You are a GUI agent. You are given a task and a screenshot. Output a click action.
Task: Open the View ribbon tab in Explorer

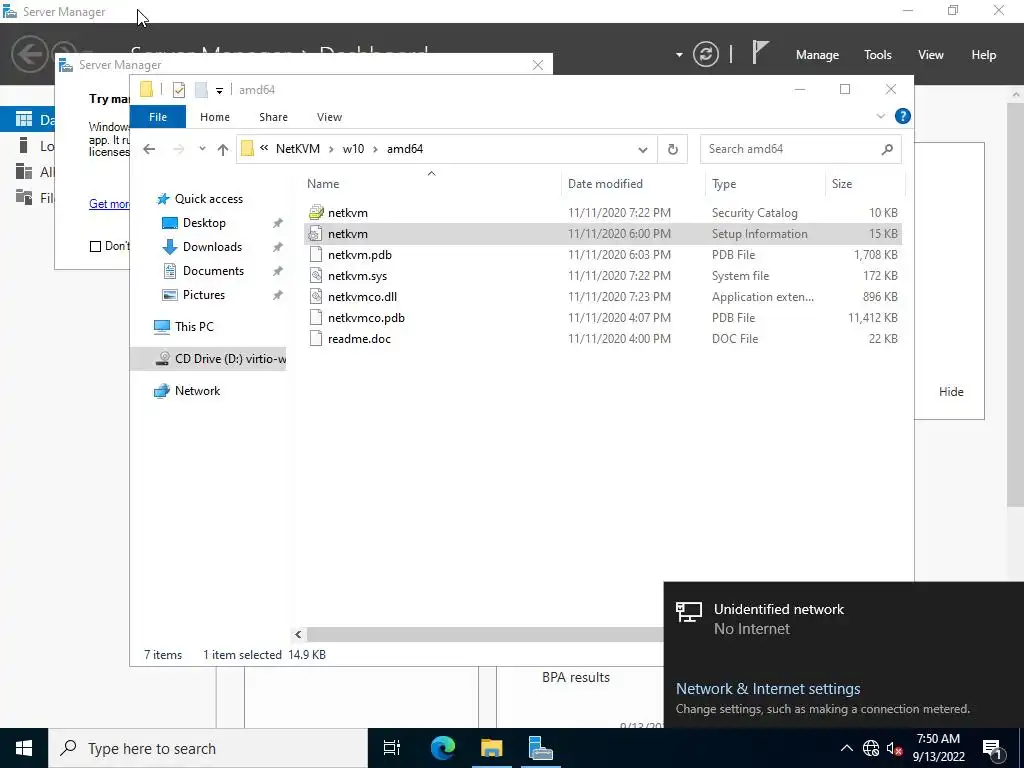tap(329, 117)
